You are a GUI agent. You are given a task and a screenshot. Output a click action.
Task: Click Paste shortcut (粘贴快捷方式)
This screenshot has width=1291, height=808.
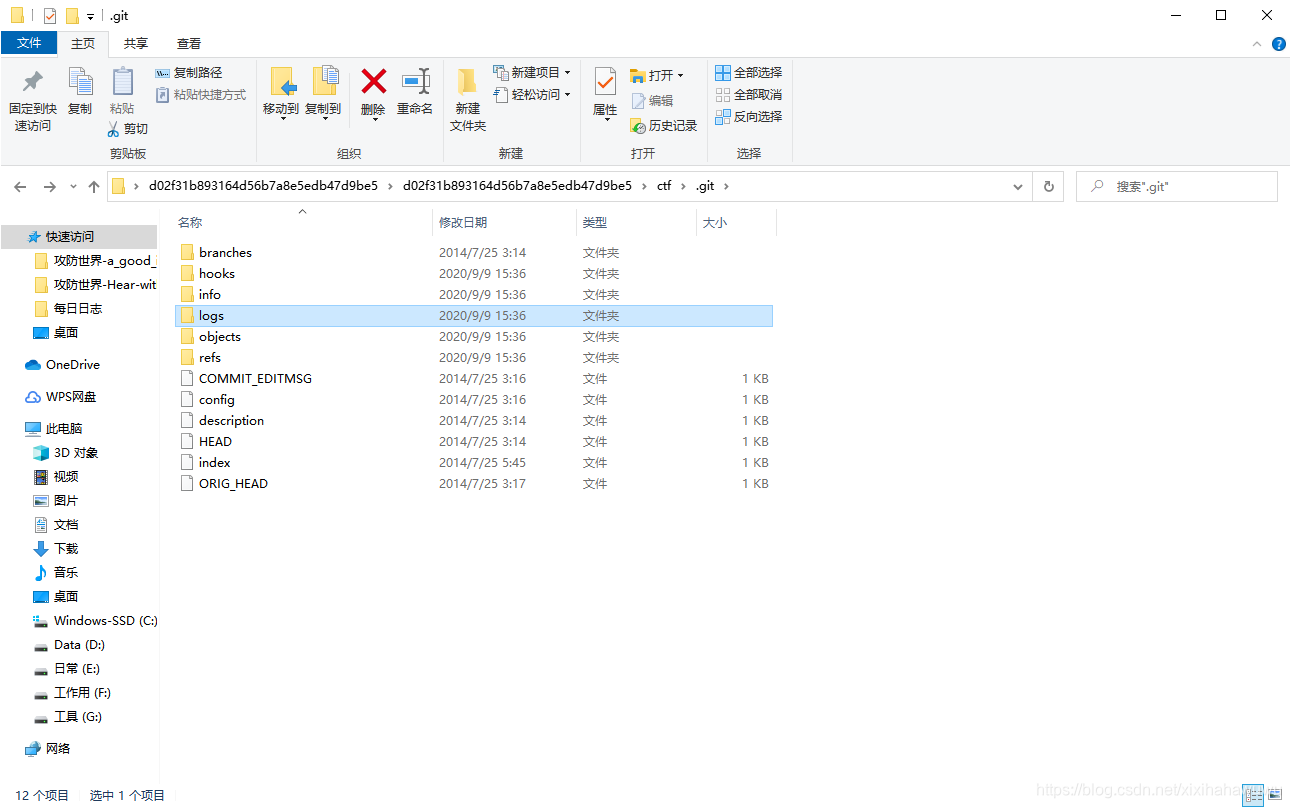click(x=201, y=95)
